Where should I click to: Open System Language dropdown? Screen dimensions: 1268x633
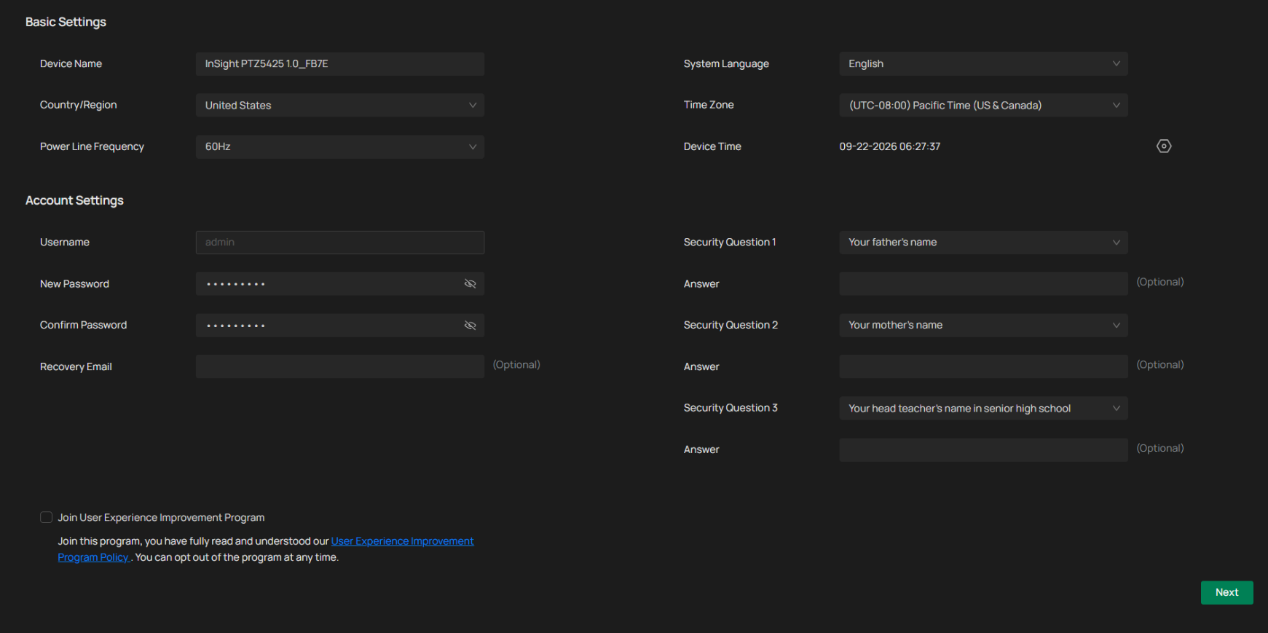(984, 64)
